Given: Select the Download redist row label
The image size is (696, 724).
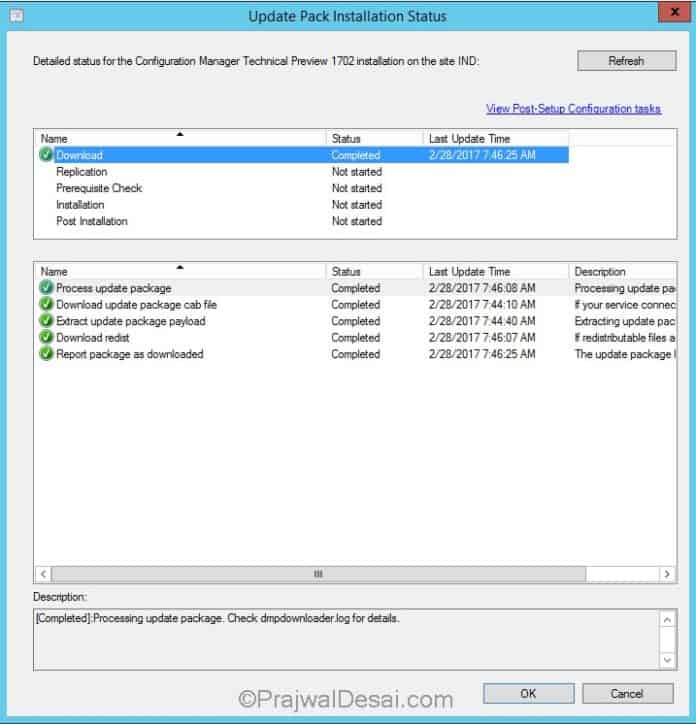Looking at the screenshot, I should pyautogui.click(x=92, y=338).
